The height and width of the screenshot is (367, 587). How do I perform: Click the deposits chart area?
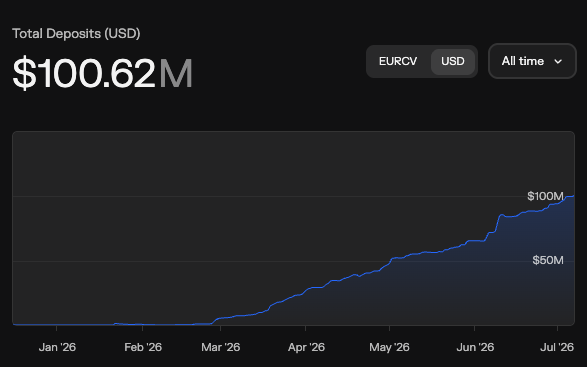[x=294, y=228]
